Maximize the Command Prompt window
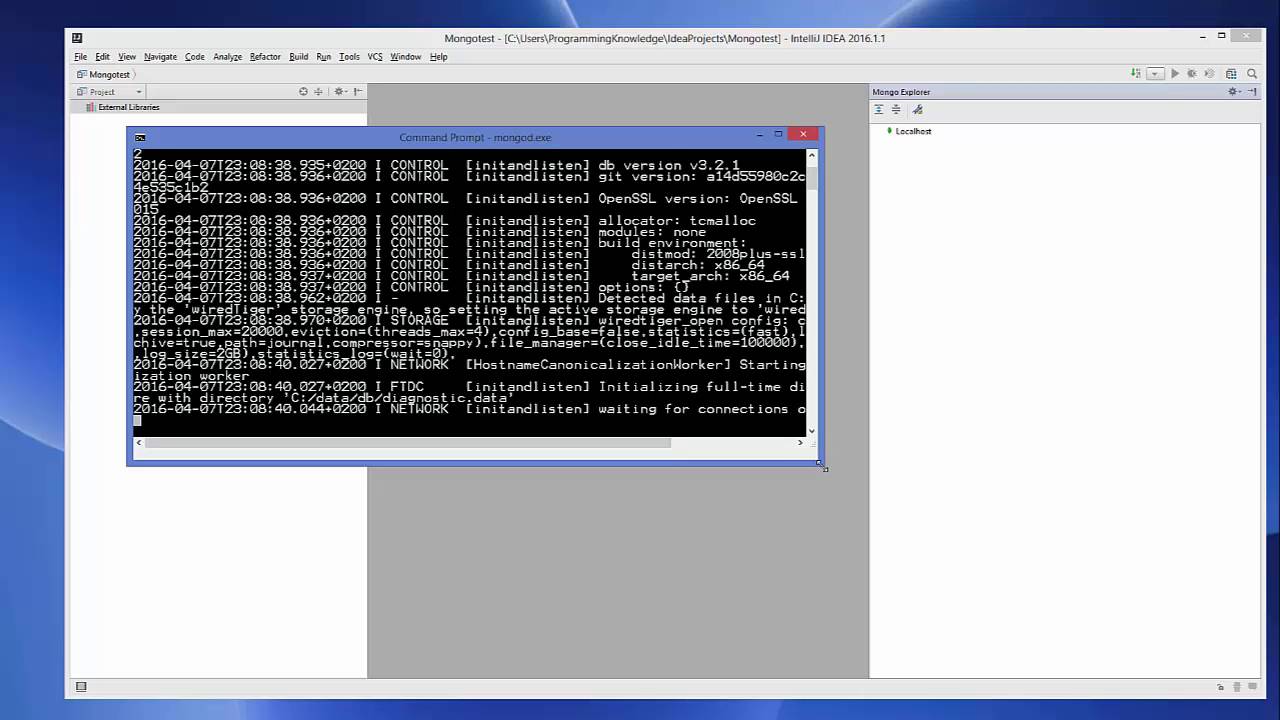This screenshot has width=1280, height=720. coord(778,134)
